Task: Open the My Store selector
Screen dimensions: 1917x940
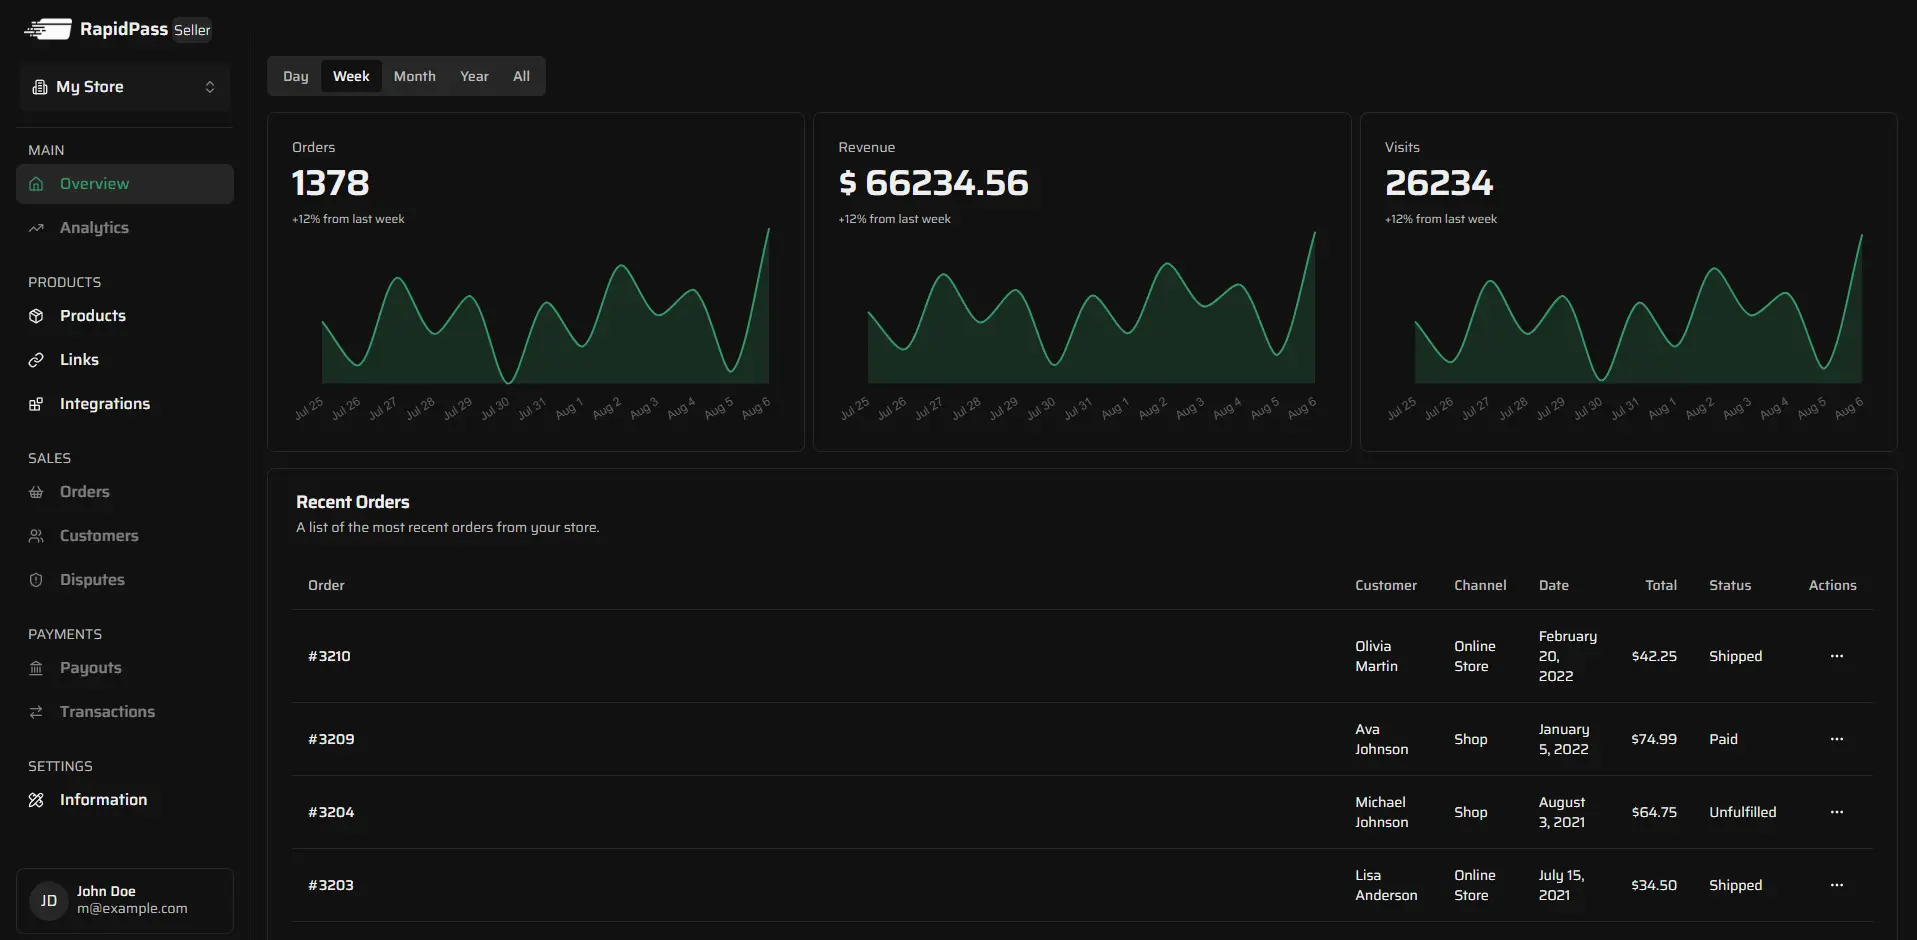Action: tap(124, 87)
